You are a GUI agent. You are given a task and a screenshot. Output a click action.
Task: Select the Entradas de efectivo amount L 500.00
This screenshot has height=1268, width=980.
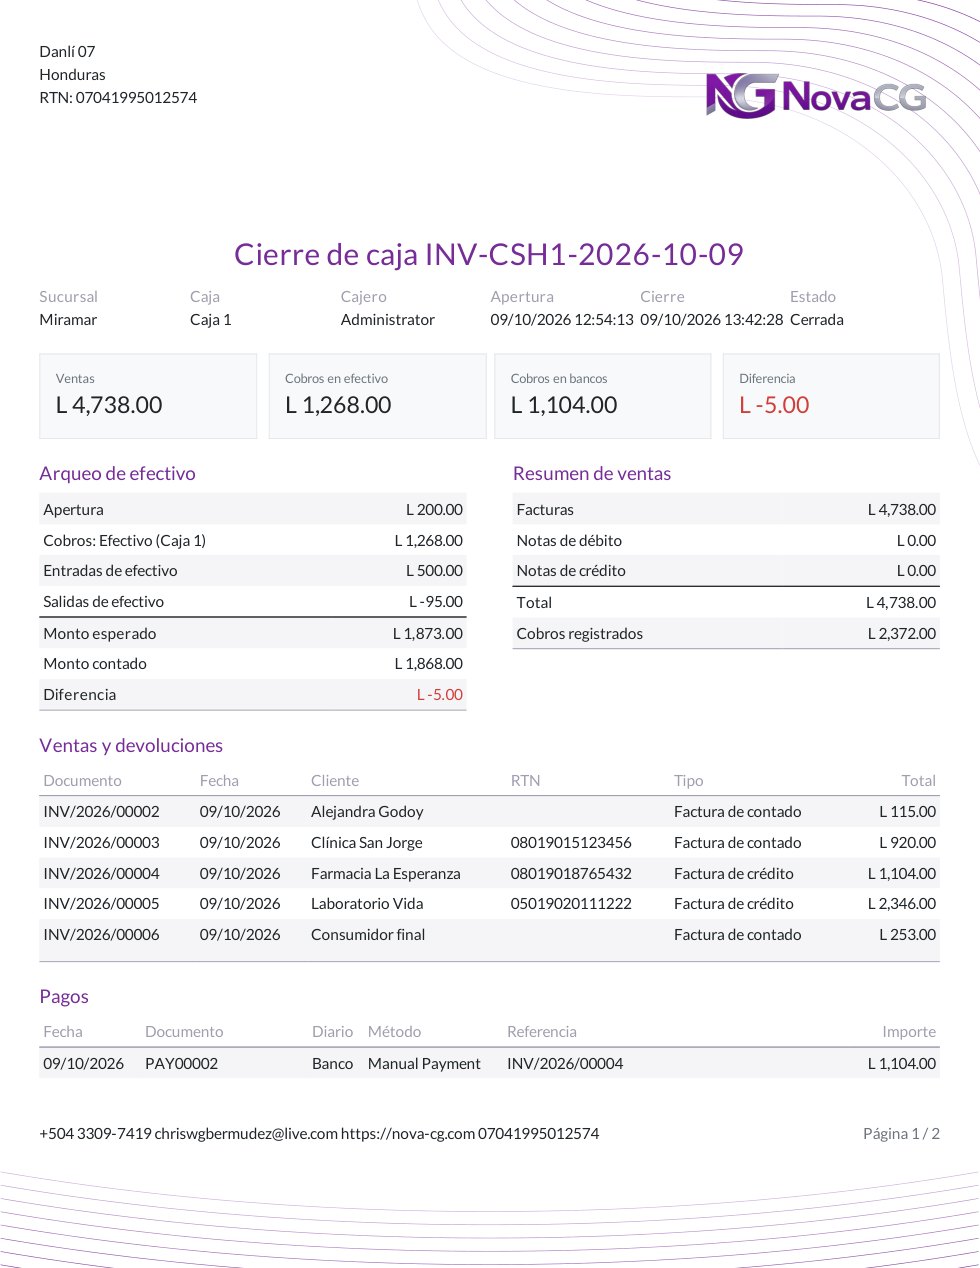click(x=434, y=571)
